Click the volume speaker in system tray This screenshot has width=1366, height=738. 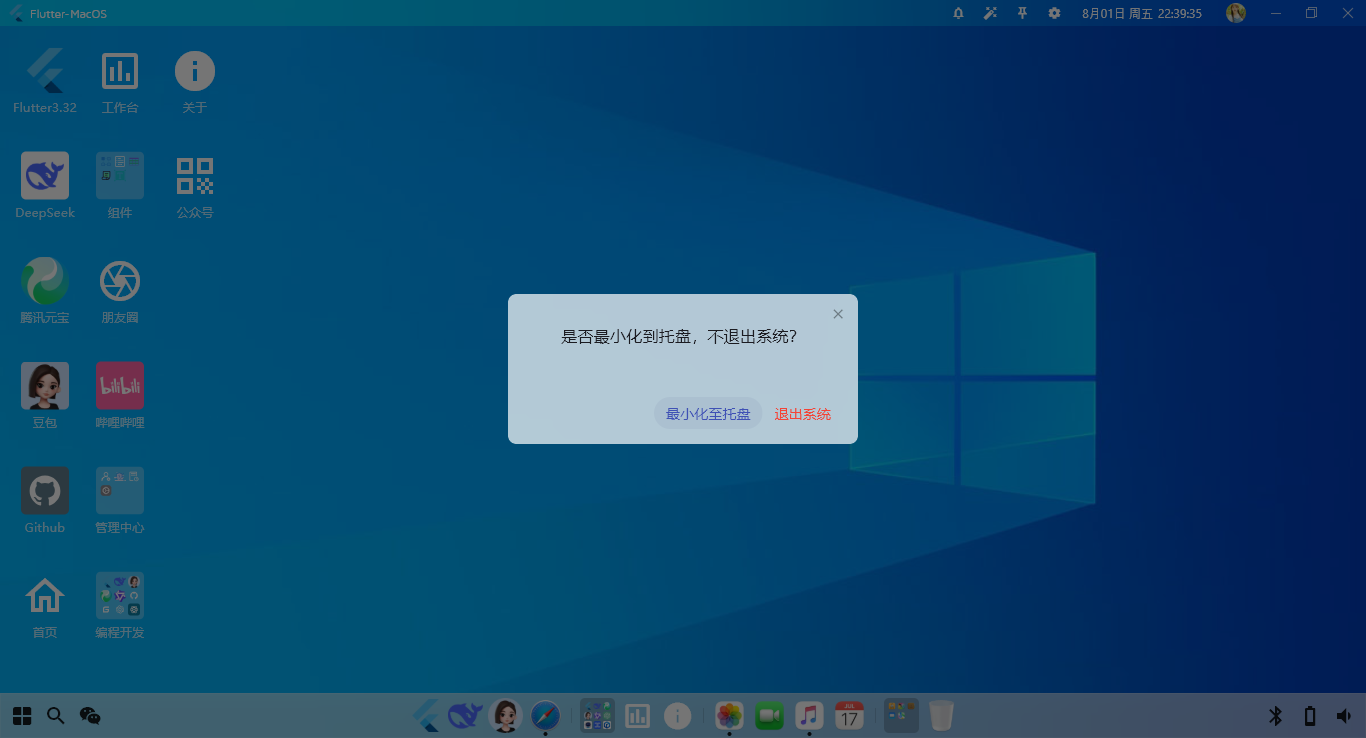click(1344, 715)
